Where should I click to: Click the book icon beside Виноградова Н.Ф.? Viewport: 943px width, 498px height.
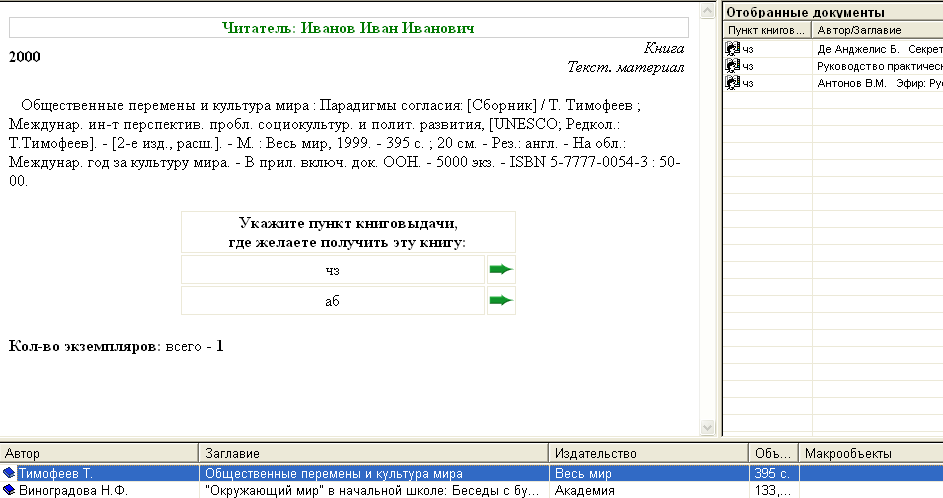point(9,490)
